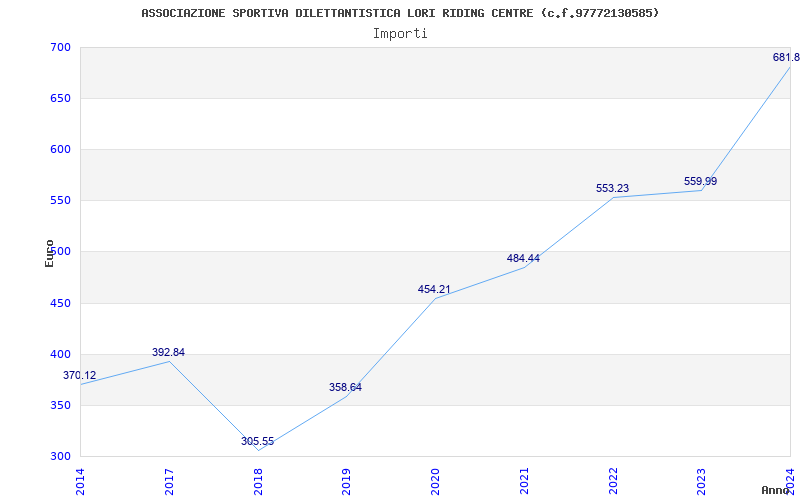Image resolution: width=800 pixels, height=500 pixels.
Task: Click the 550 y-axis tick label
Action: (60, 201)
